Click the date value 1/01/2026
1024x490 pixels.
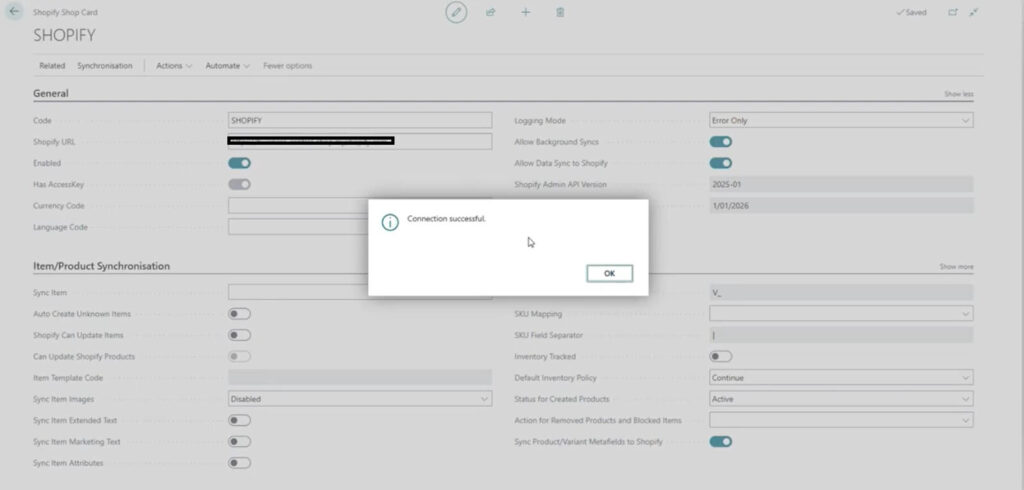(841, 206)
